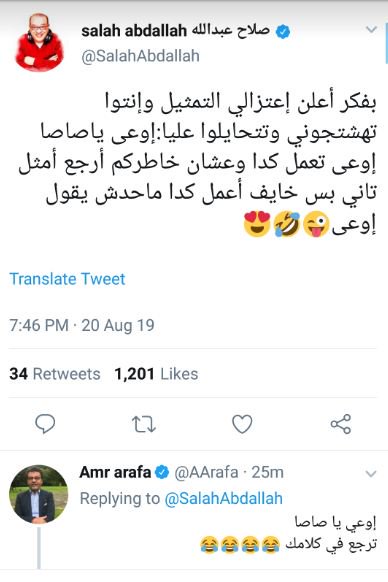Tap the share icon under tweet
Viewport: 388px width, 582px height.
click(341, 424)
